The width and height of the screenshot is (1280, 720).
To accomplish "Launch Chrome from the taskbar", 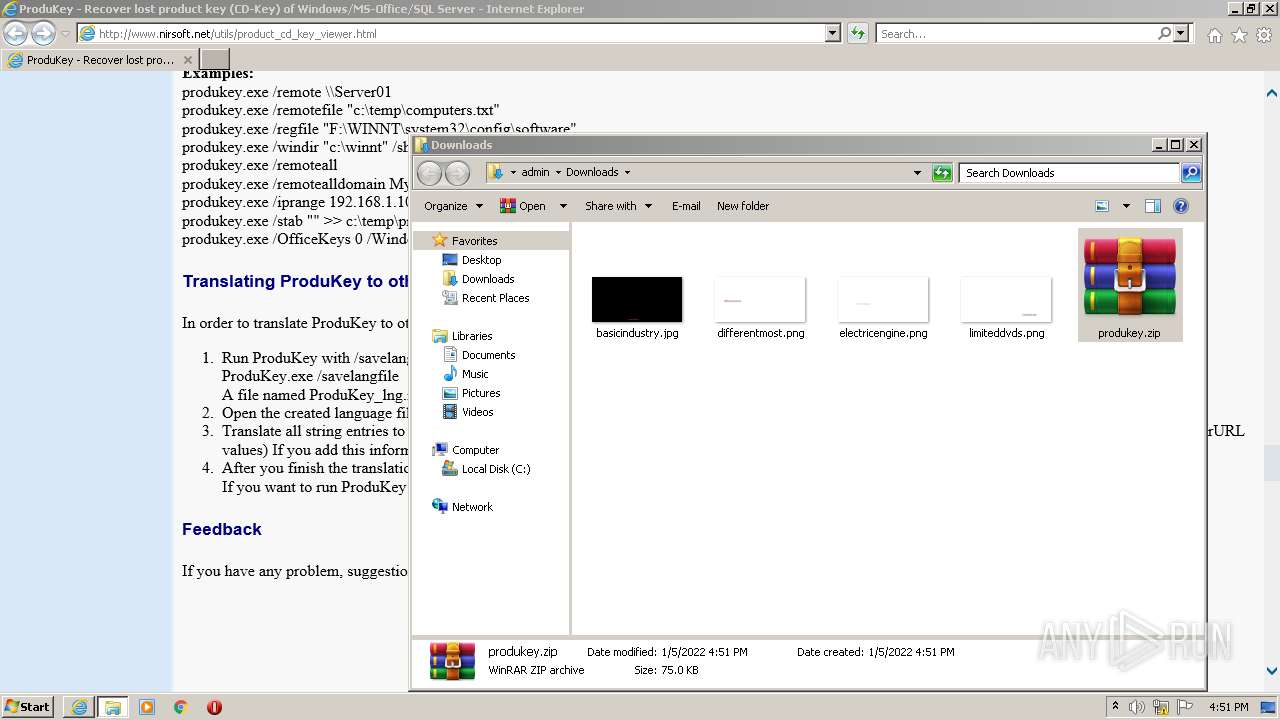I will [180, 707].
